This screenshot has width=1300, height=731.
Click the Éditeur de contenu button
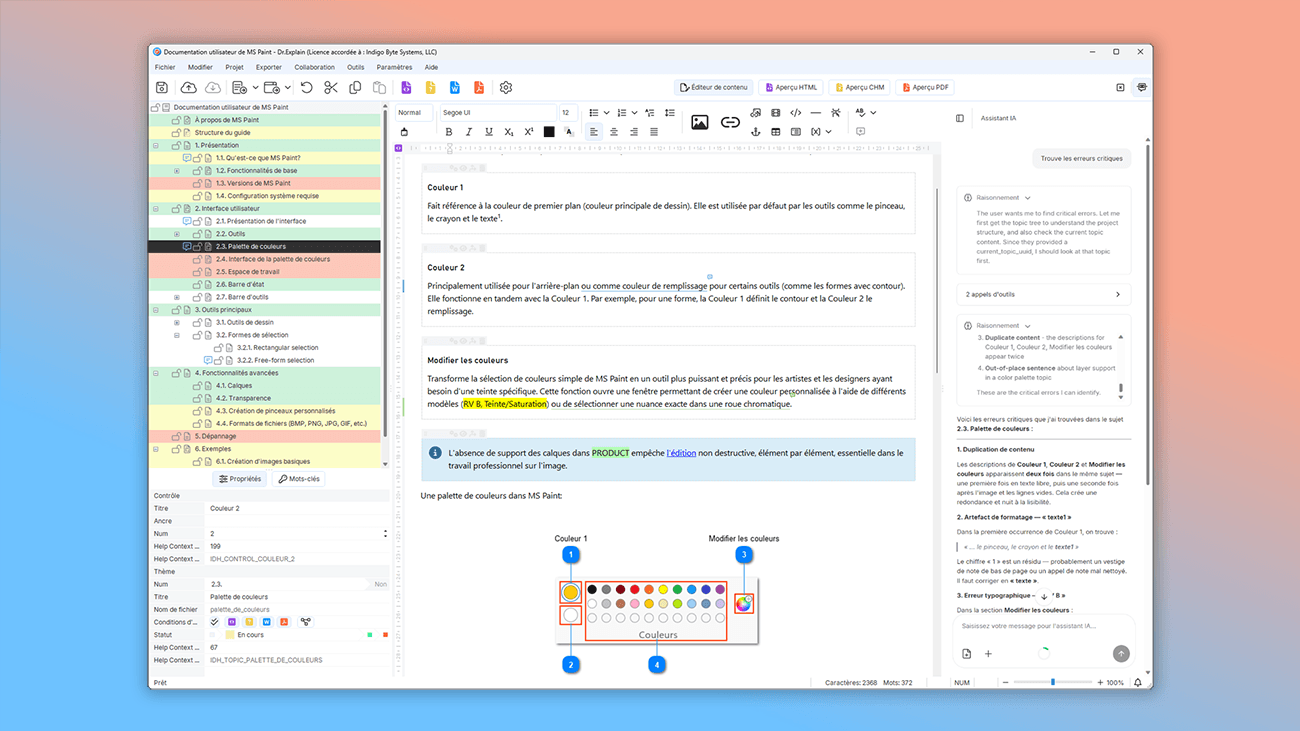coord(714,88)
